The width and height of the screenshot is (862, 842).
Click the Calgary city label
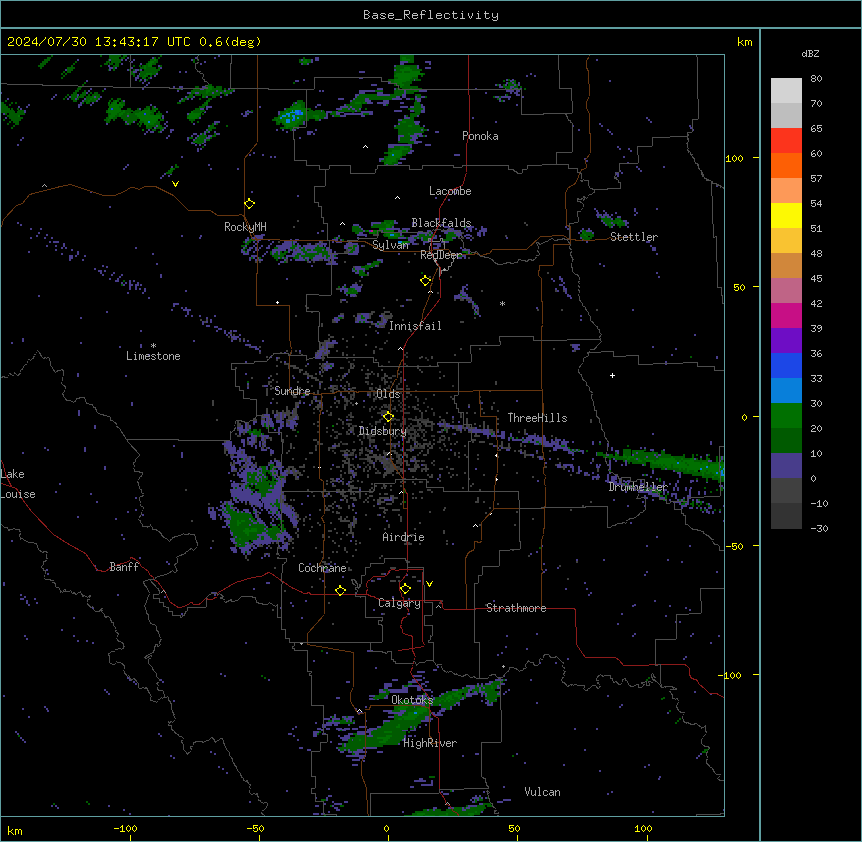(x=399, y=603)
